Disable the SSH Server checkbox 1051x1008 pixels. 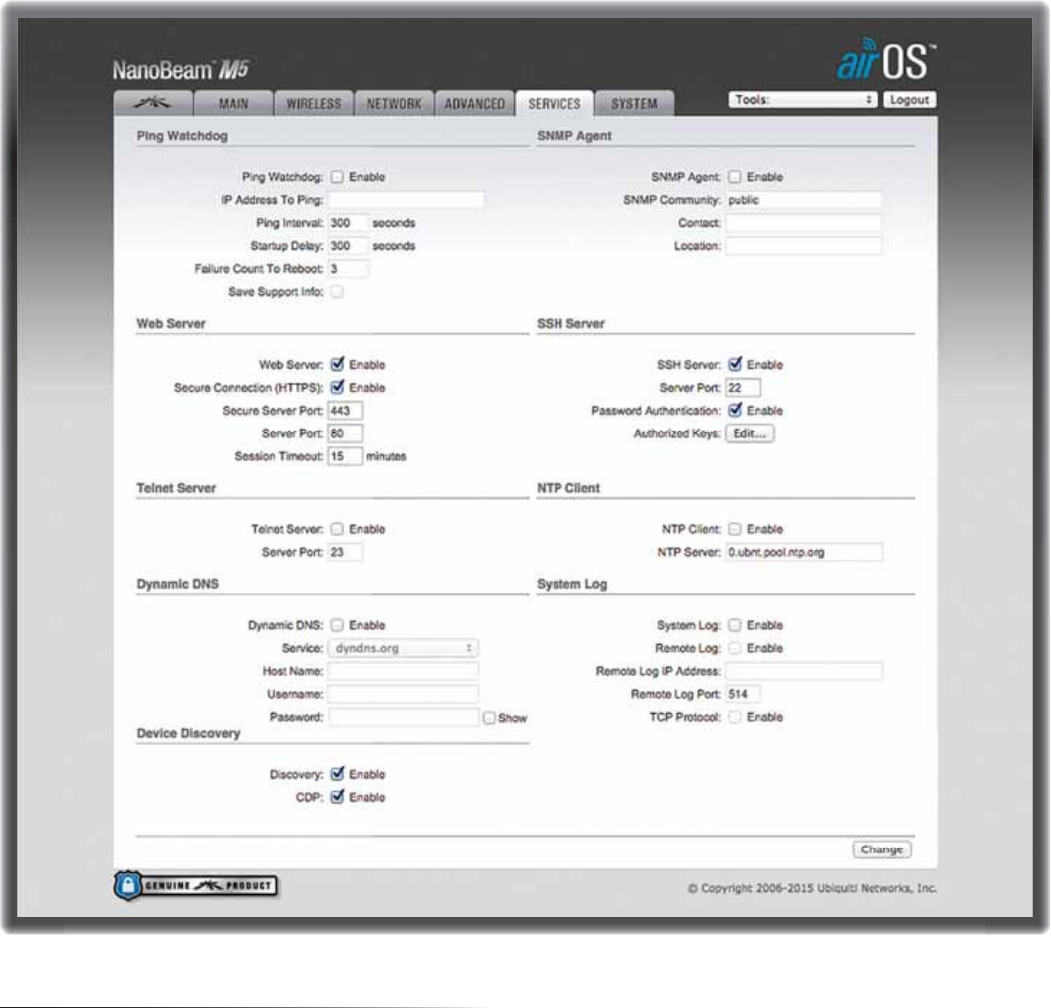coord(735,364)
